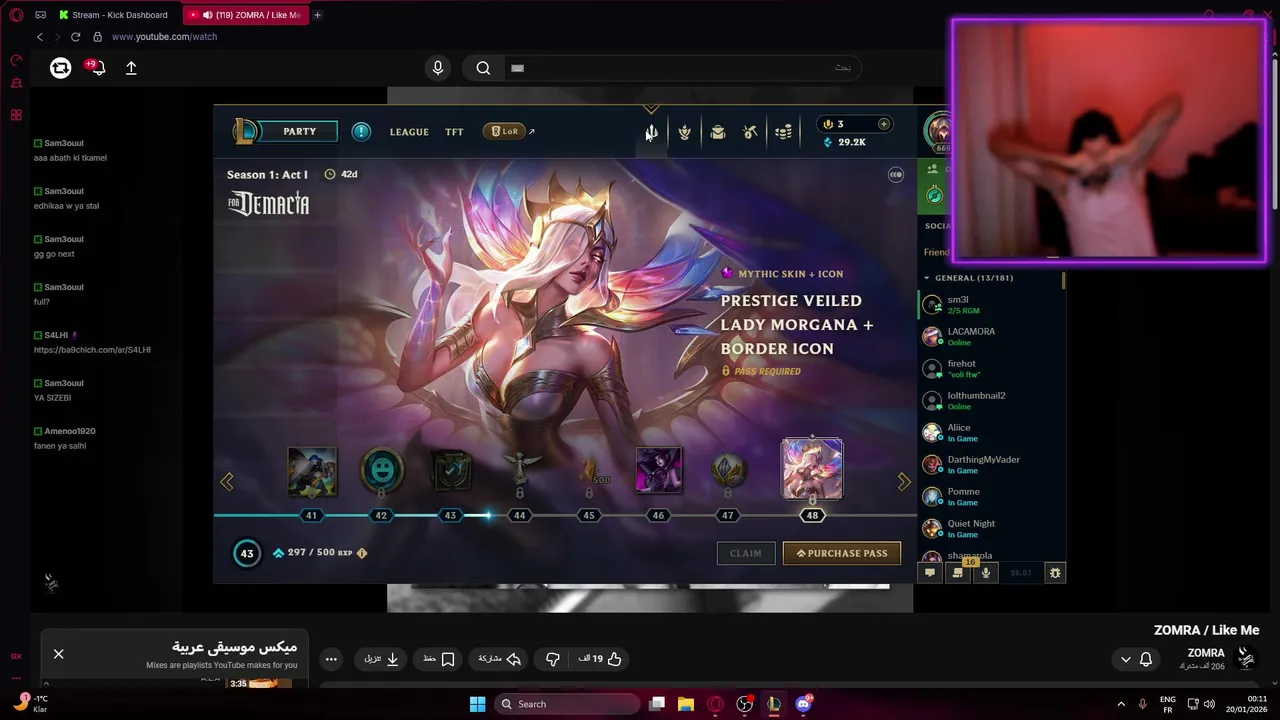
Task: Click the download (تنزيل) button
Action: point(382,659)
